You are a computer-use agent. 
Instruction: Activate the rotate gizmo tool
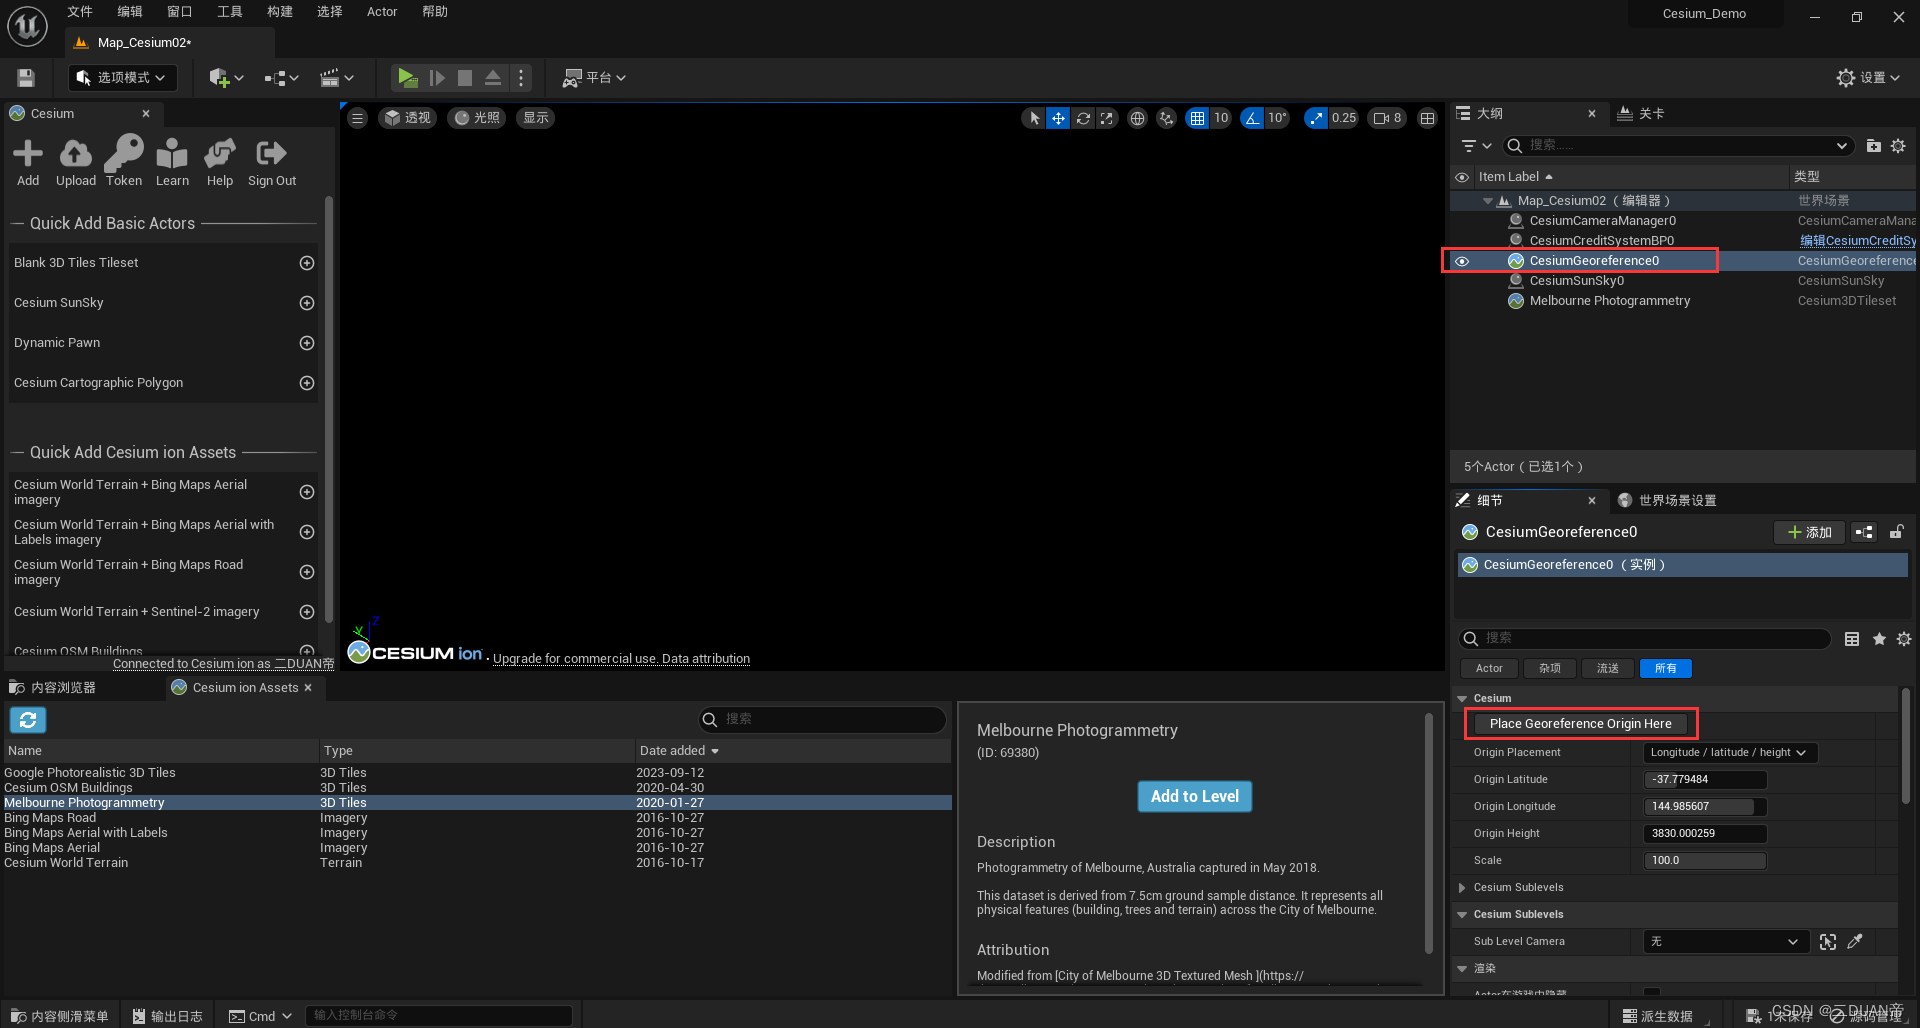tap(1083, 118)
